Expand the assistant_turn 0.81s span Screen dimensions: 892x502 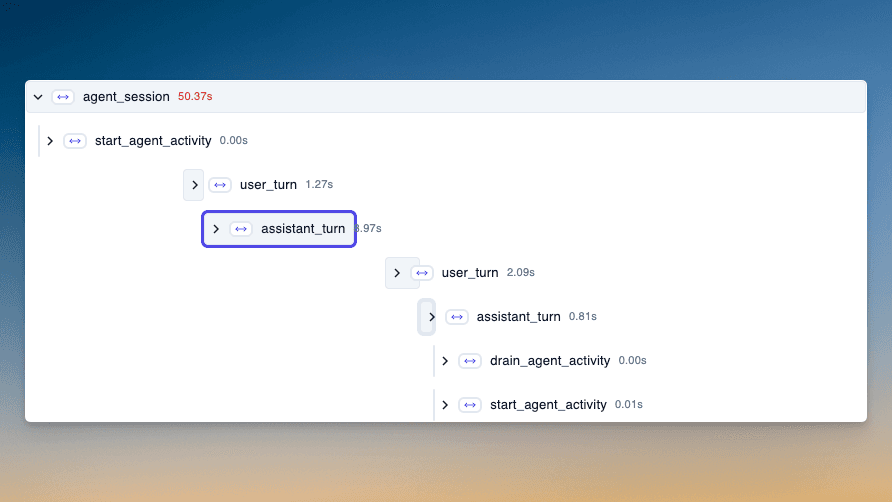pyautogui.click(x=431, y=317)
